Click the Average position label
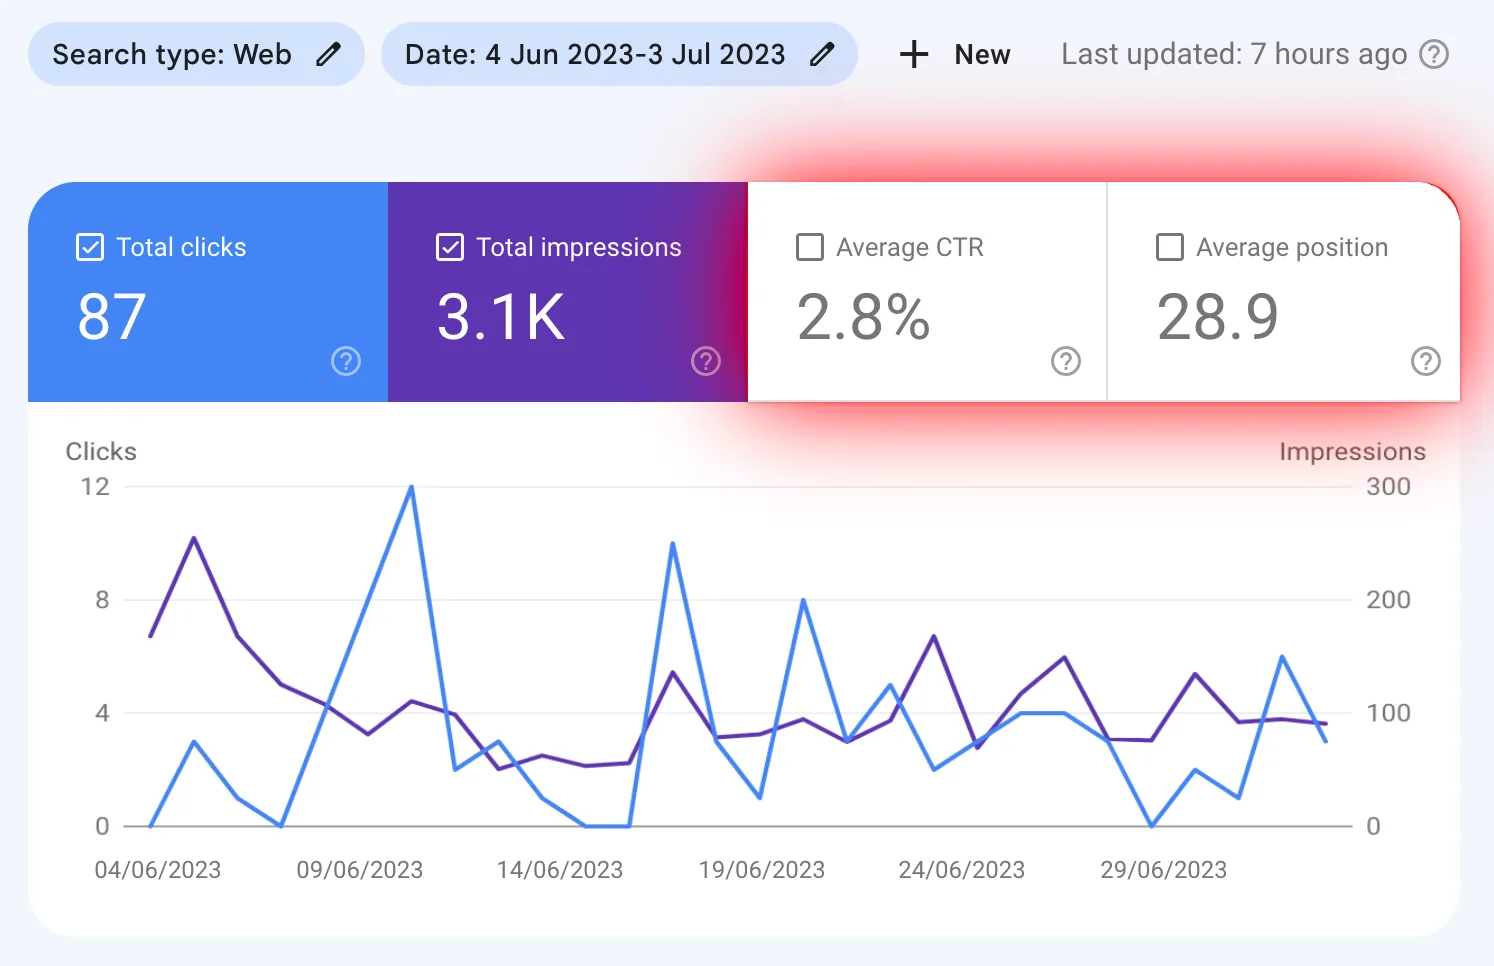The width and height of the screenshot is (1494, 966). tap(1292, 247)
